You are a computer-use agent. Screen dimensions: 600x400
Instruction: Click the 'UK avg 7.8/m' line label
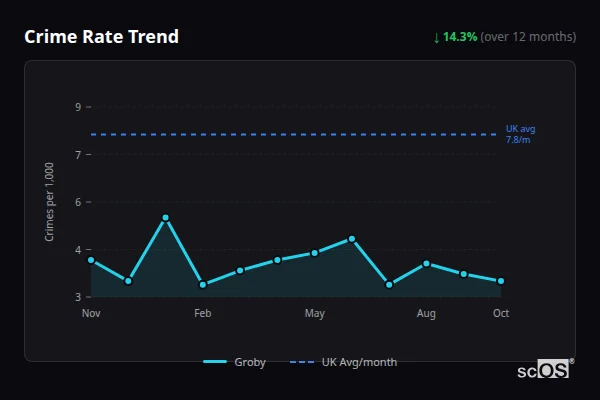520,134
